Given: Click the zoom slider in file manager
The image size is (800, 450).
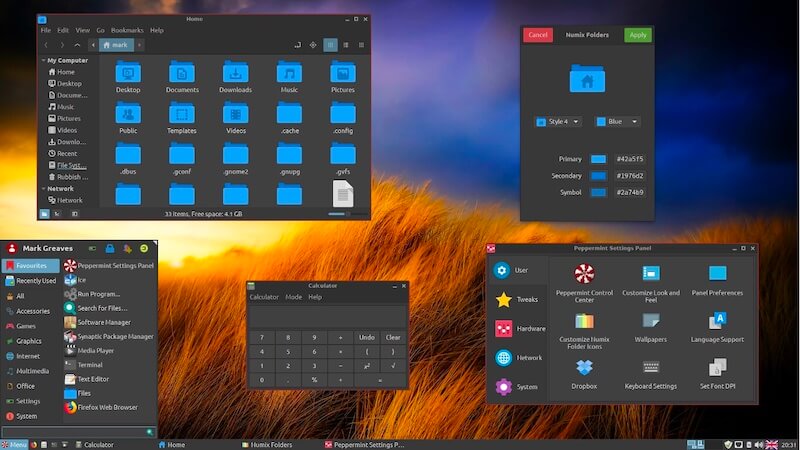Looking at the screenshot, I should [347, 214].
